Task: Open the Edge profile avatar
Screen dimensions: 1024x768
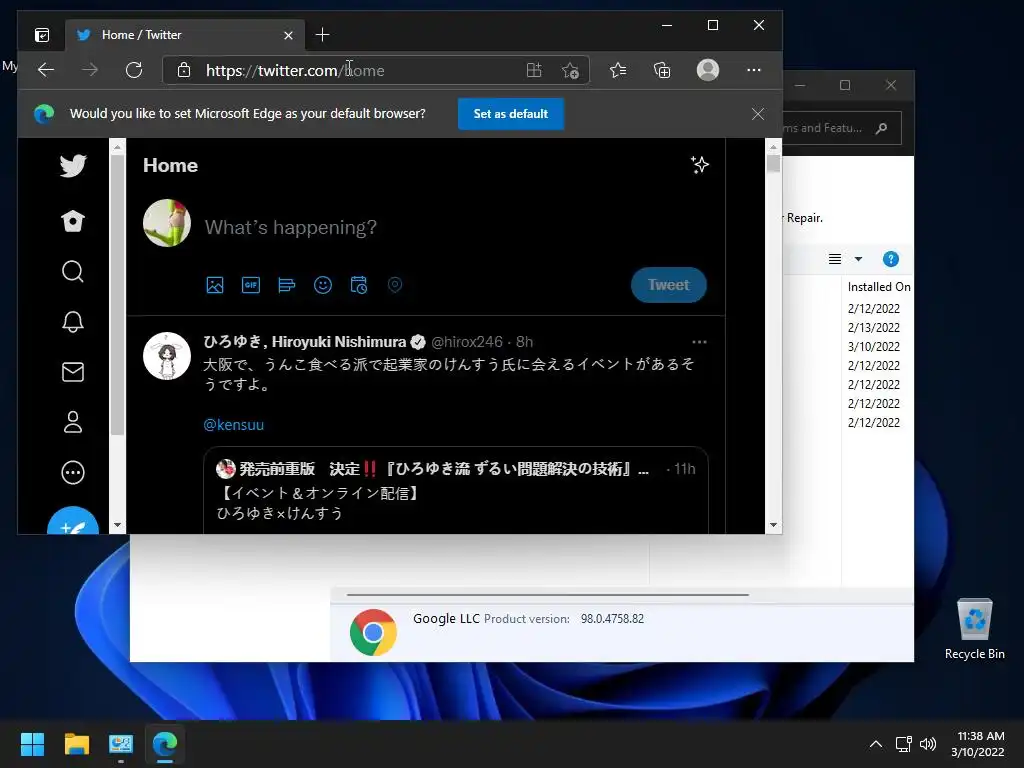Action: pyautogui.click(x=708, y=70)
